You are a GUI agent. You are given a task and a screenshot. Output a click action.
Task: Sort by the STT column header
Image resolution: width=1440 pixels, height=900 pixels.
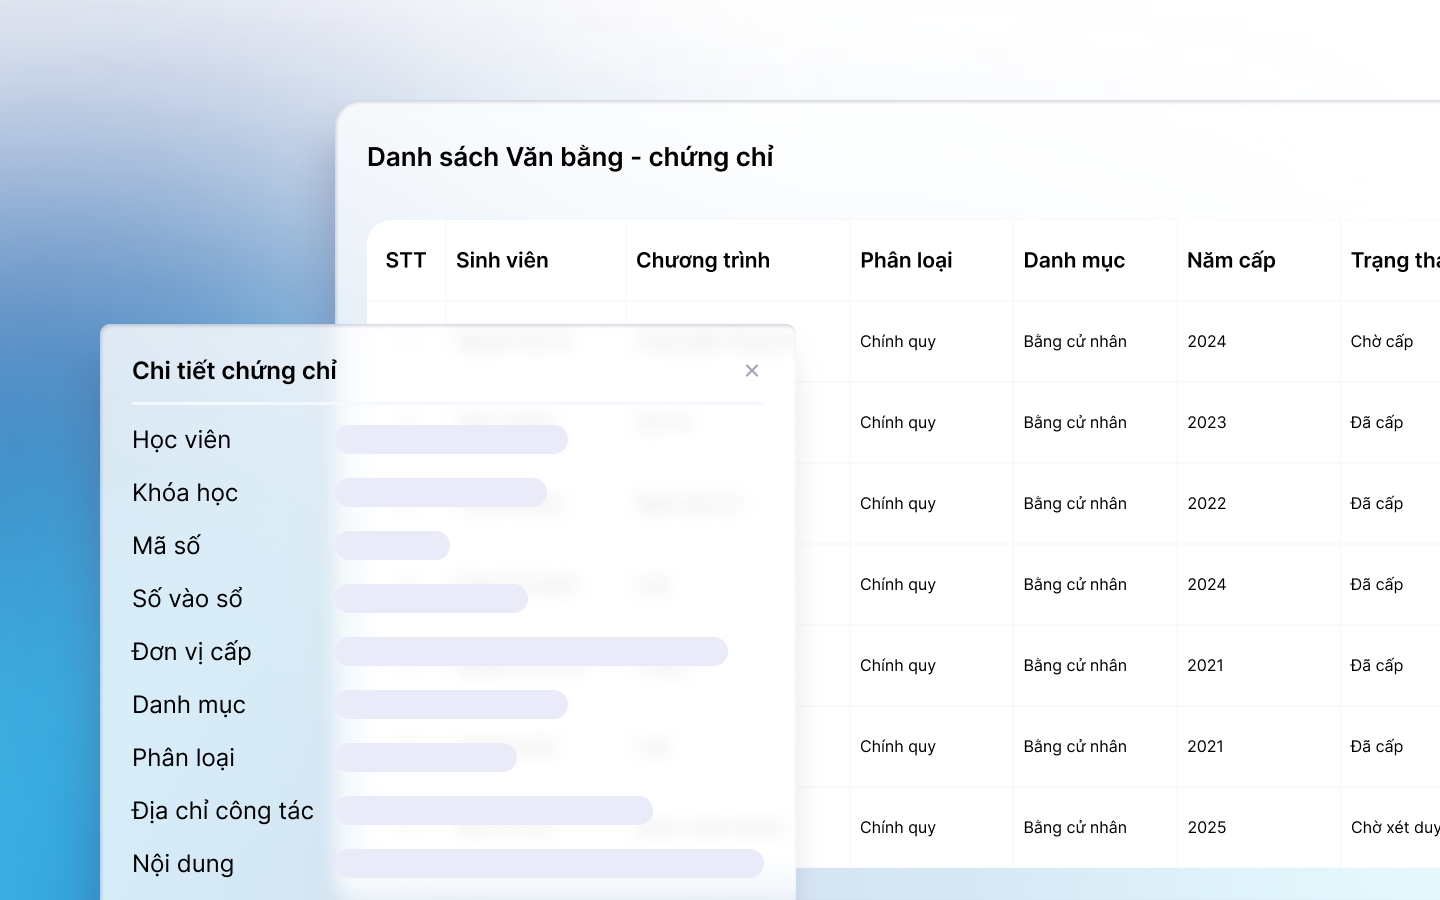tap(405, 261)
